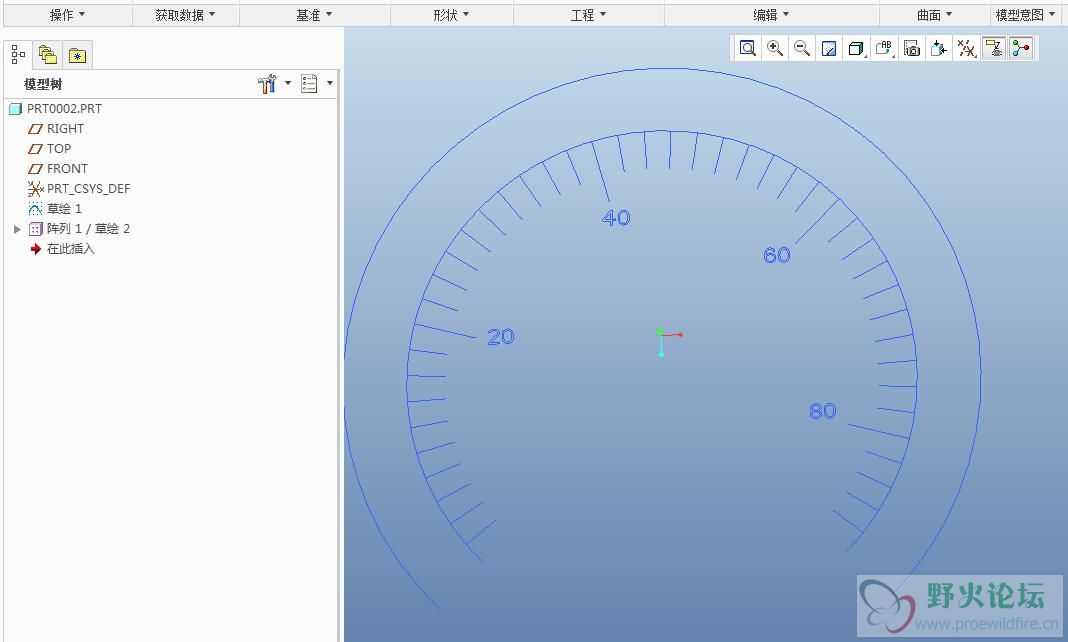The height and width of the screenshot is (642, 1068).
Task: Click the FRONT plane icon
Action: tap(35, 168)
